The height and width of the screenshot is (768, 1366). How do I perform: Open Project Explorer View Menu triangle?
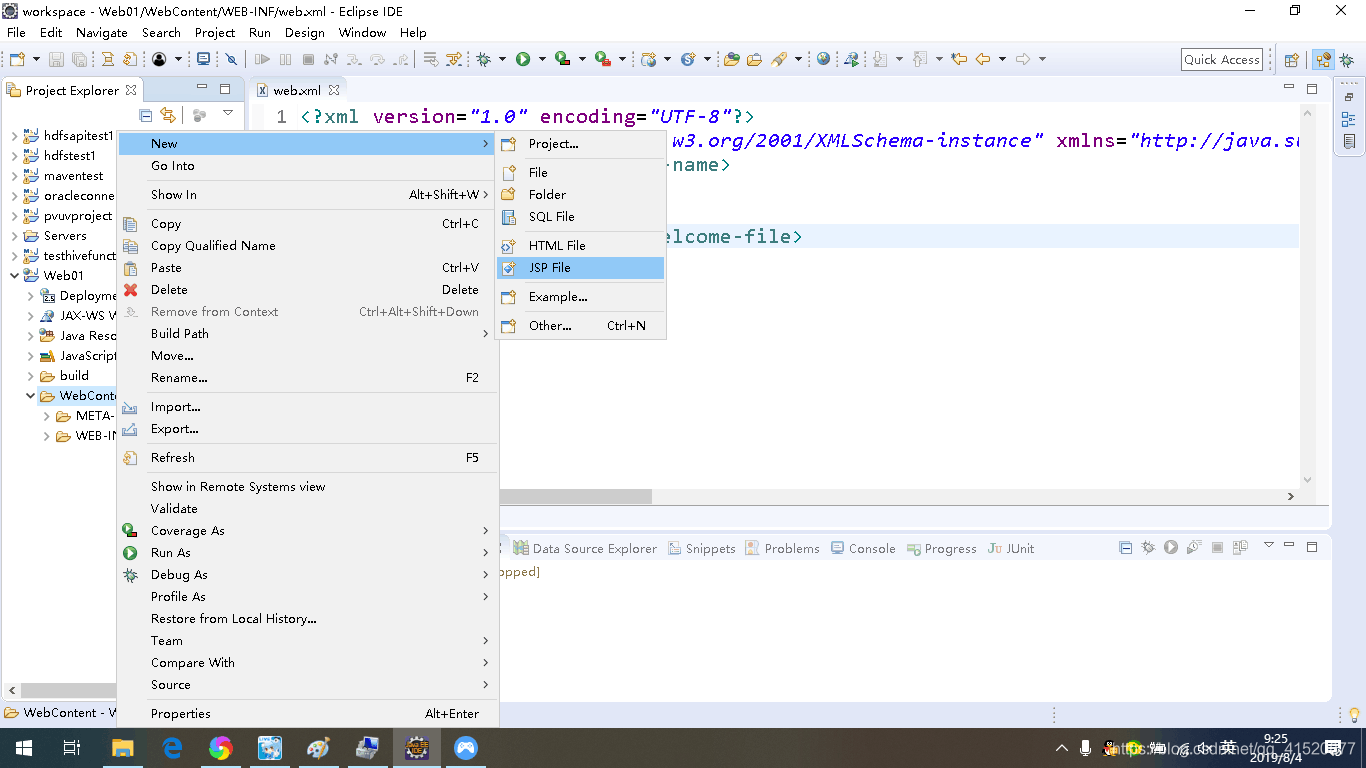click(x=228, y=115)
